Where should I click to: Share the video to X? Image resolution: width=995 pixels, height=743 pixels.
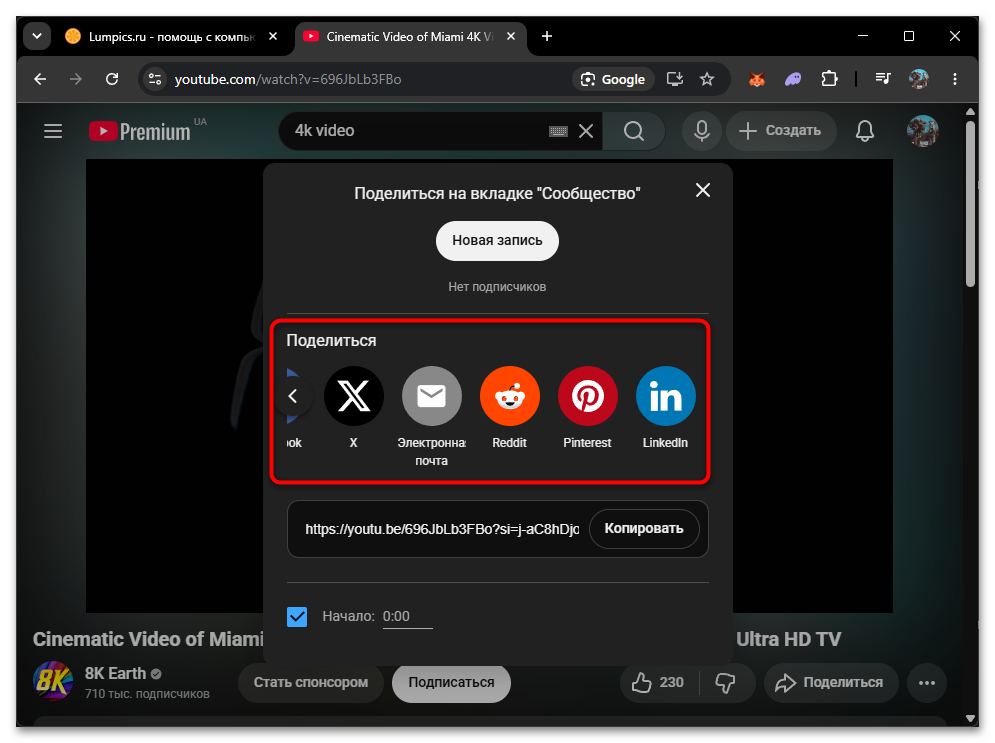tap(353, 396)
